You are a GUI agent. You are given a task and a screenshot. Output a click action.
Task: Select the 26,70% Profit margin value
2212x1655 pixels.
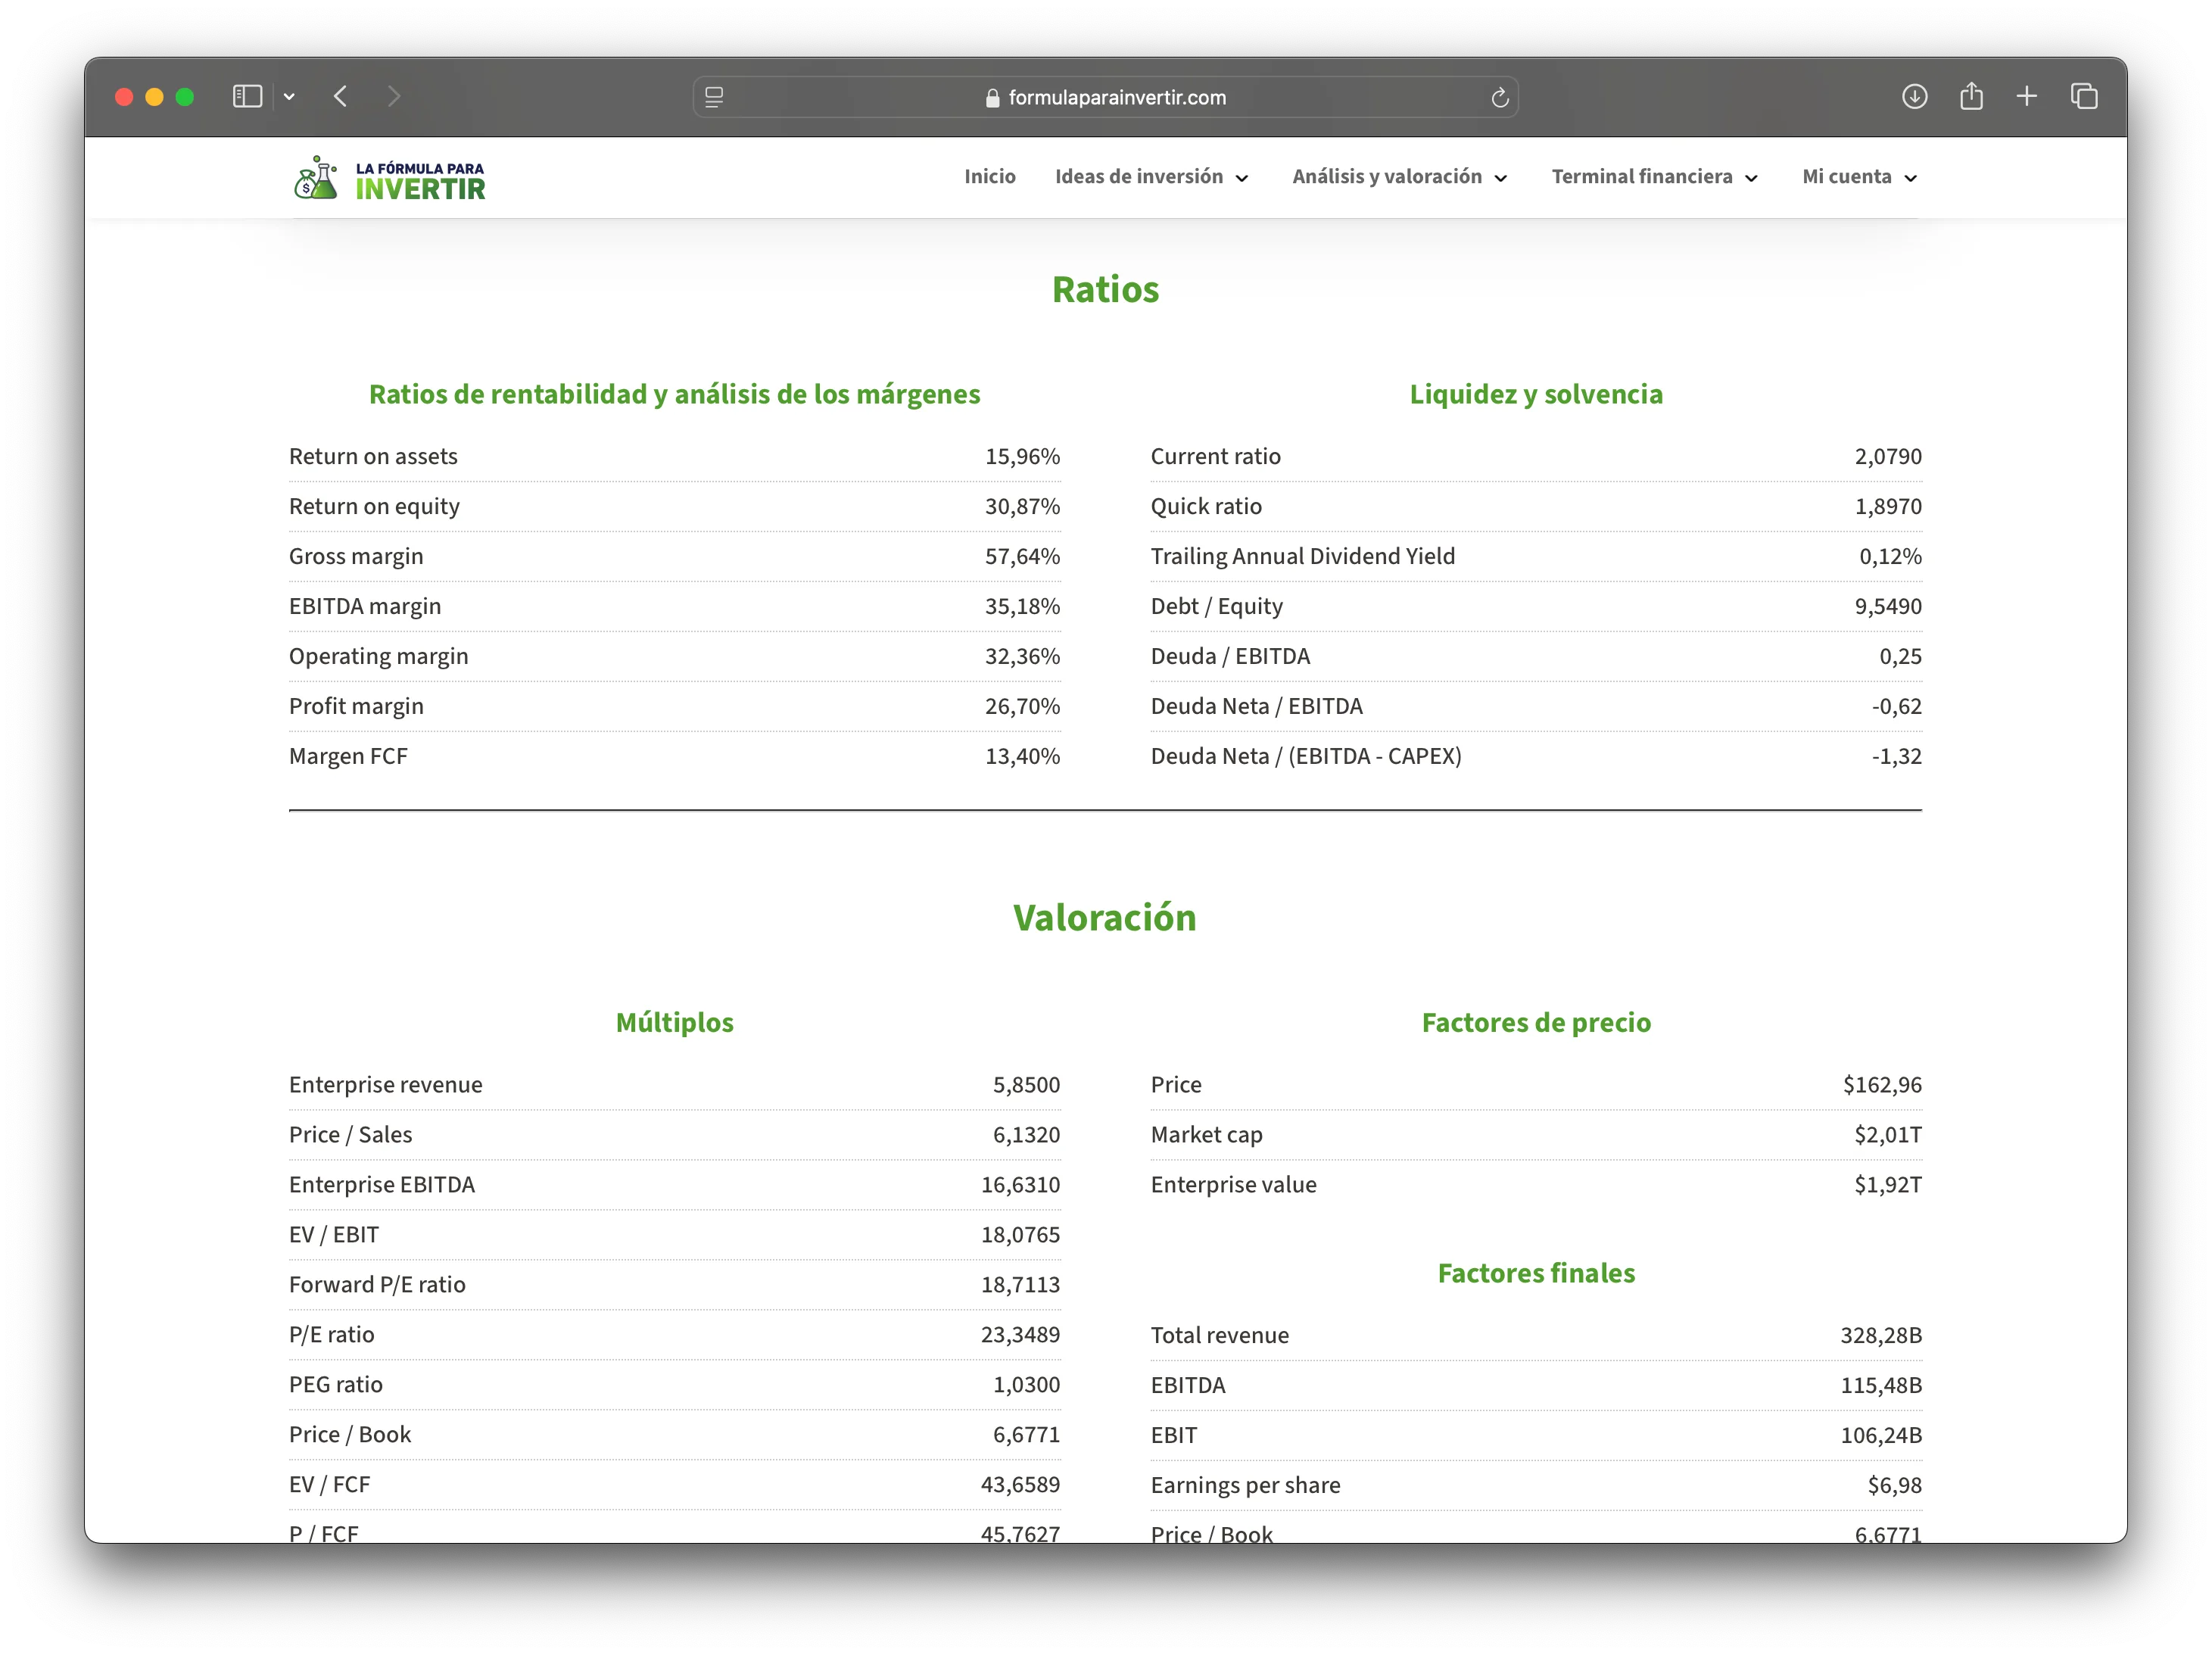coord(1022,706)
